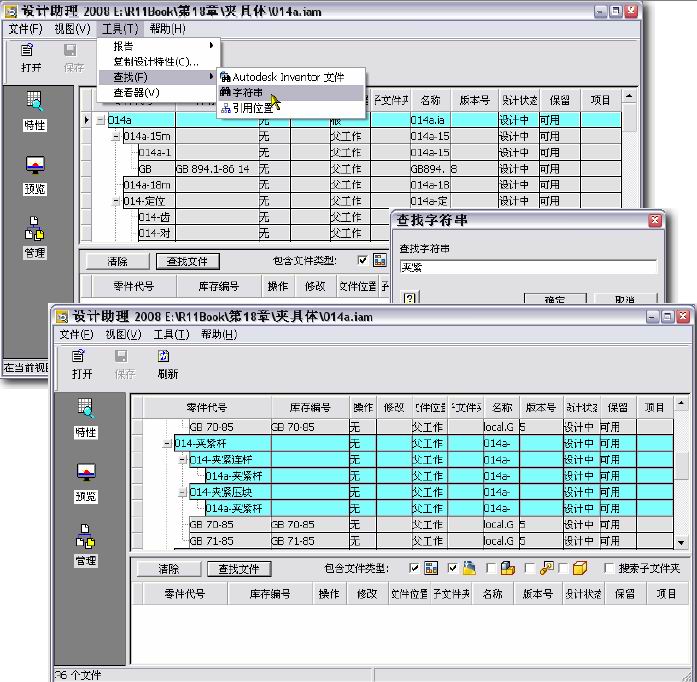
Task: Click the 打开 icon in the front window
Action: [x=78, y=356]
